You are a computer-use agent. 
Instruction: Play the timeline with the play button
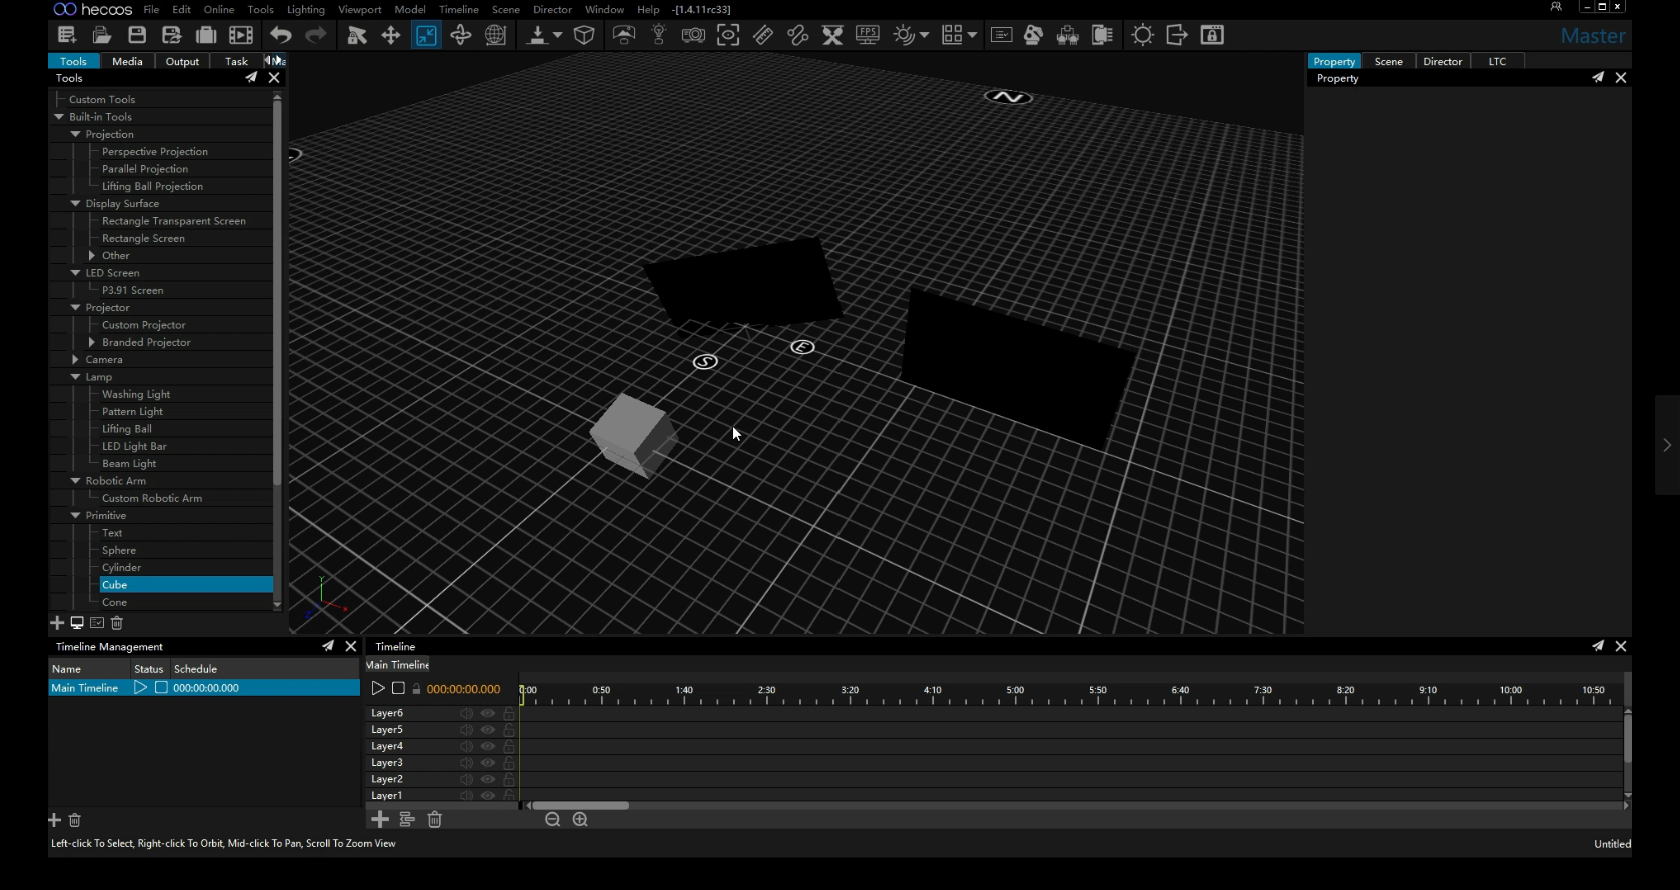[378, 688]
